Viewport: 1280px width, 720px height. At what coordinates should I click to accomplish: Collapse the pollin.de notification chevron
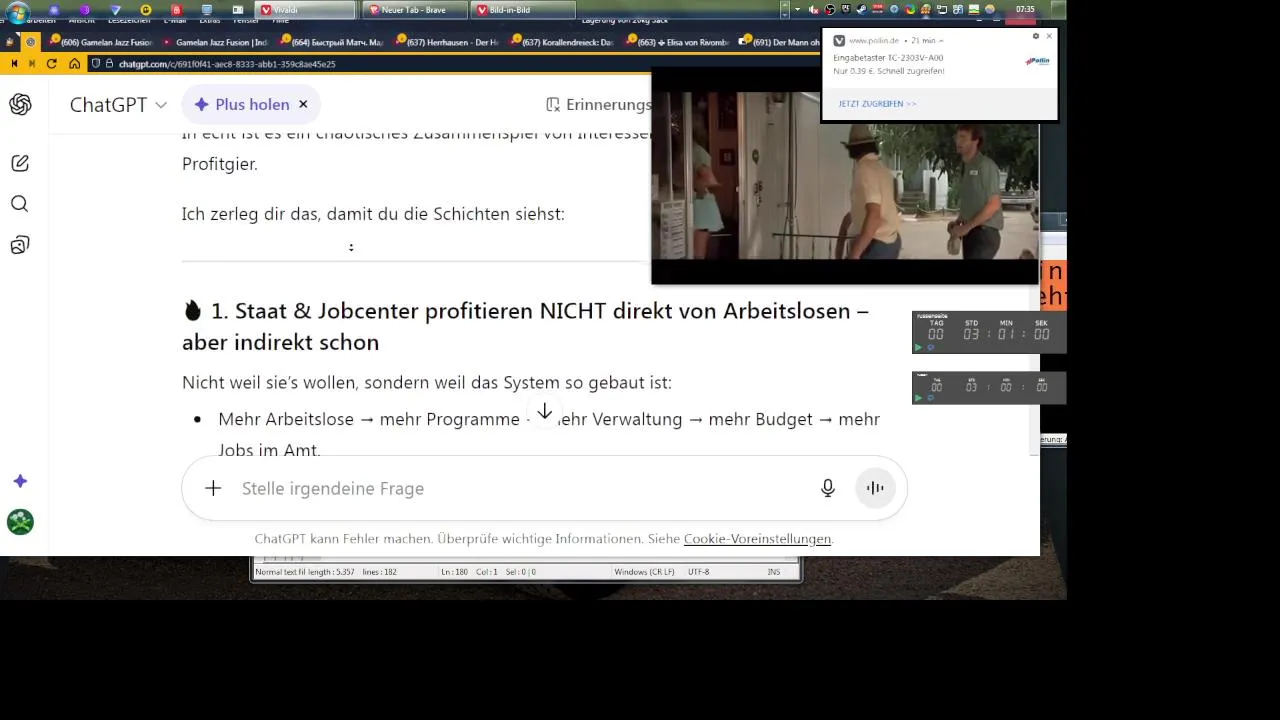pos(941,41)
